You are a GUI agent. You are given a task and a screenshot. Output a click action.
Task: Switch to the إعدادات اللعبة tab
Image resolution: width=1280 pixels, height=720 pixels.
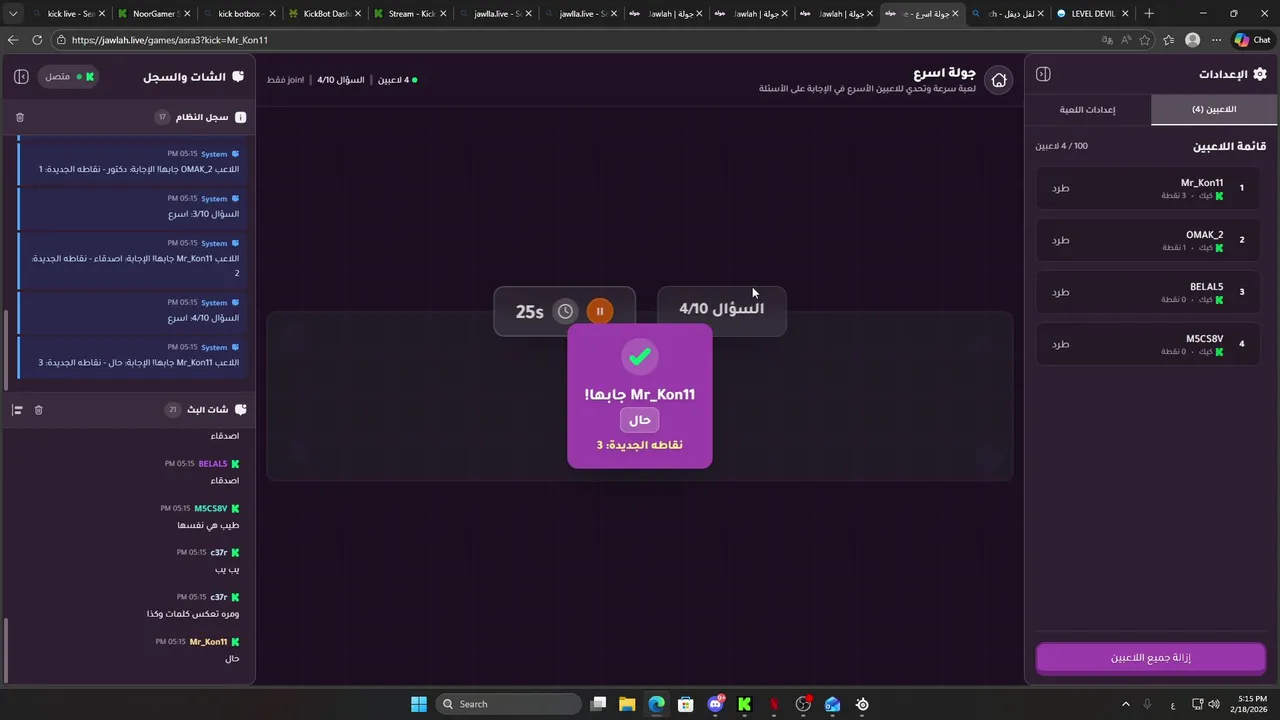(x=1088, y=110)
